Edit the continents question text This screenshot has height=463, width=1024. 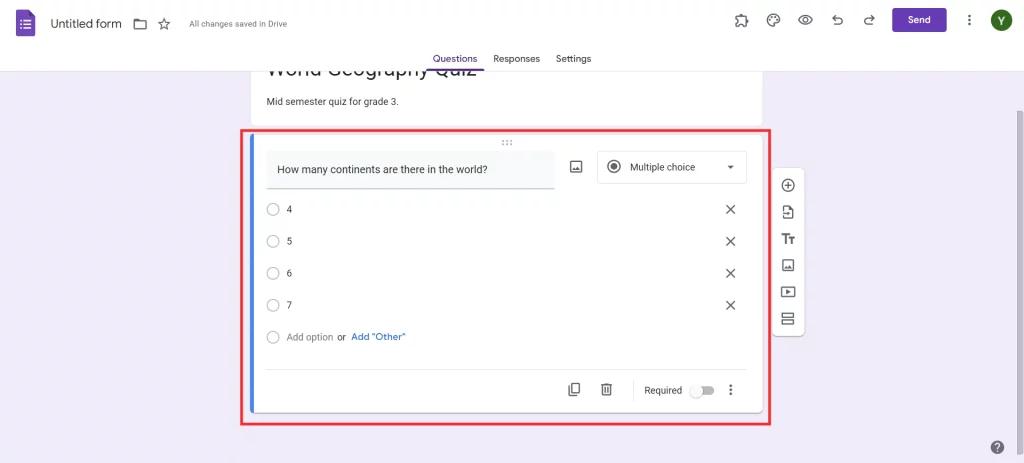[410, 170]
